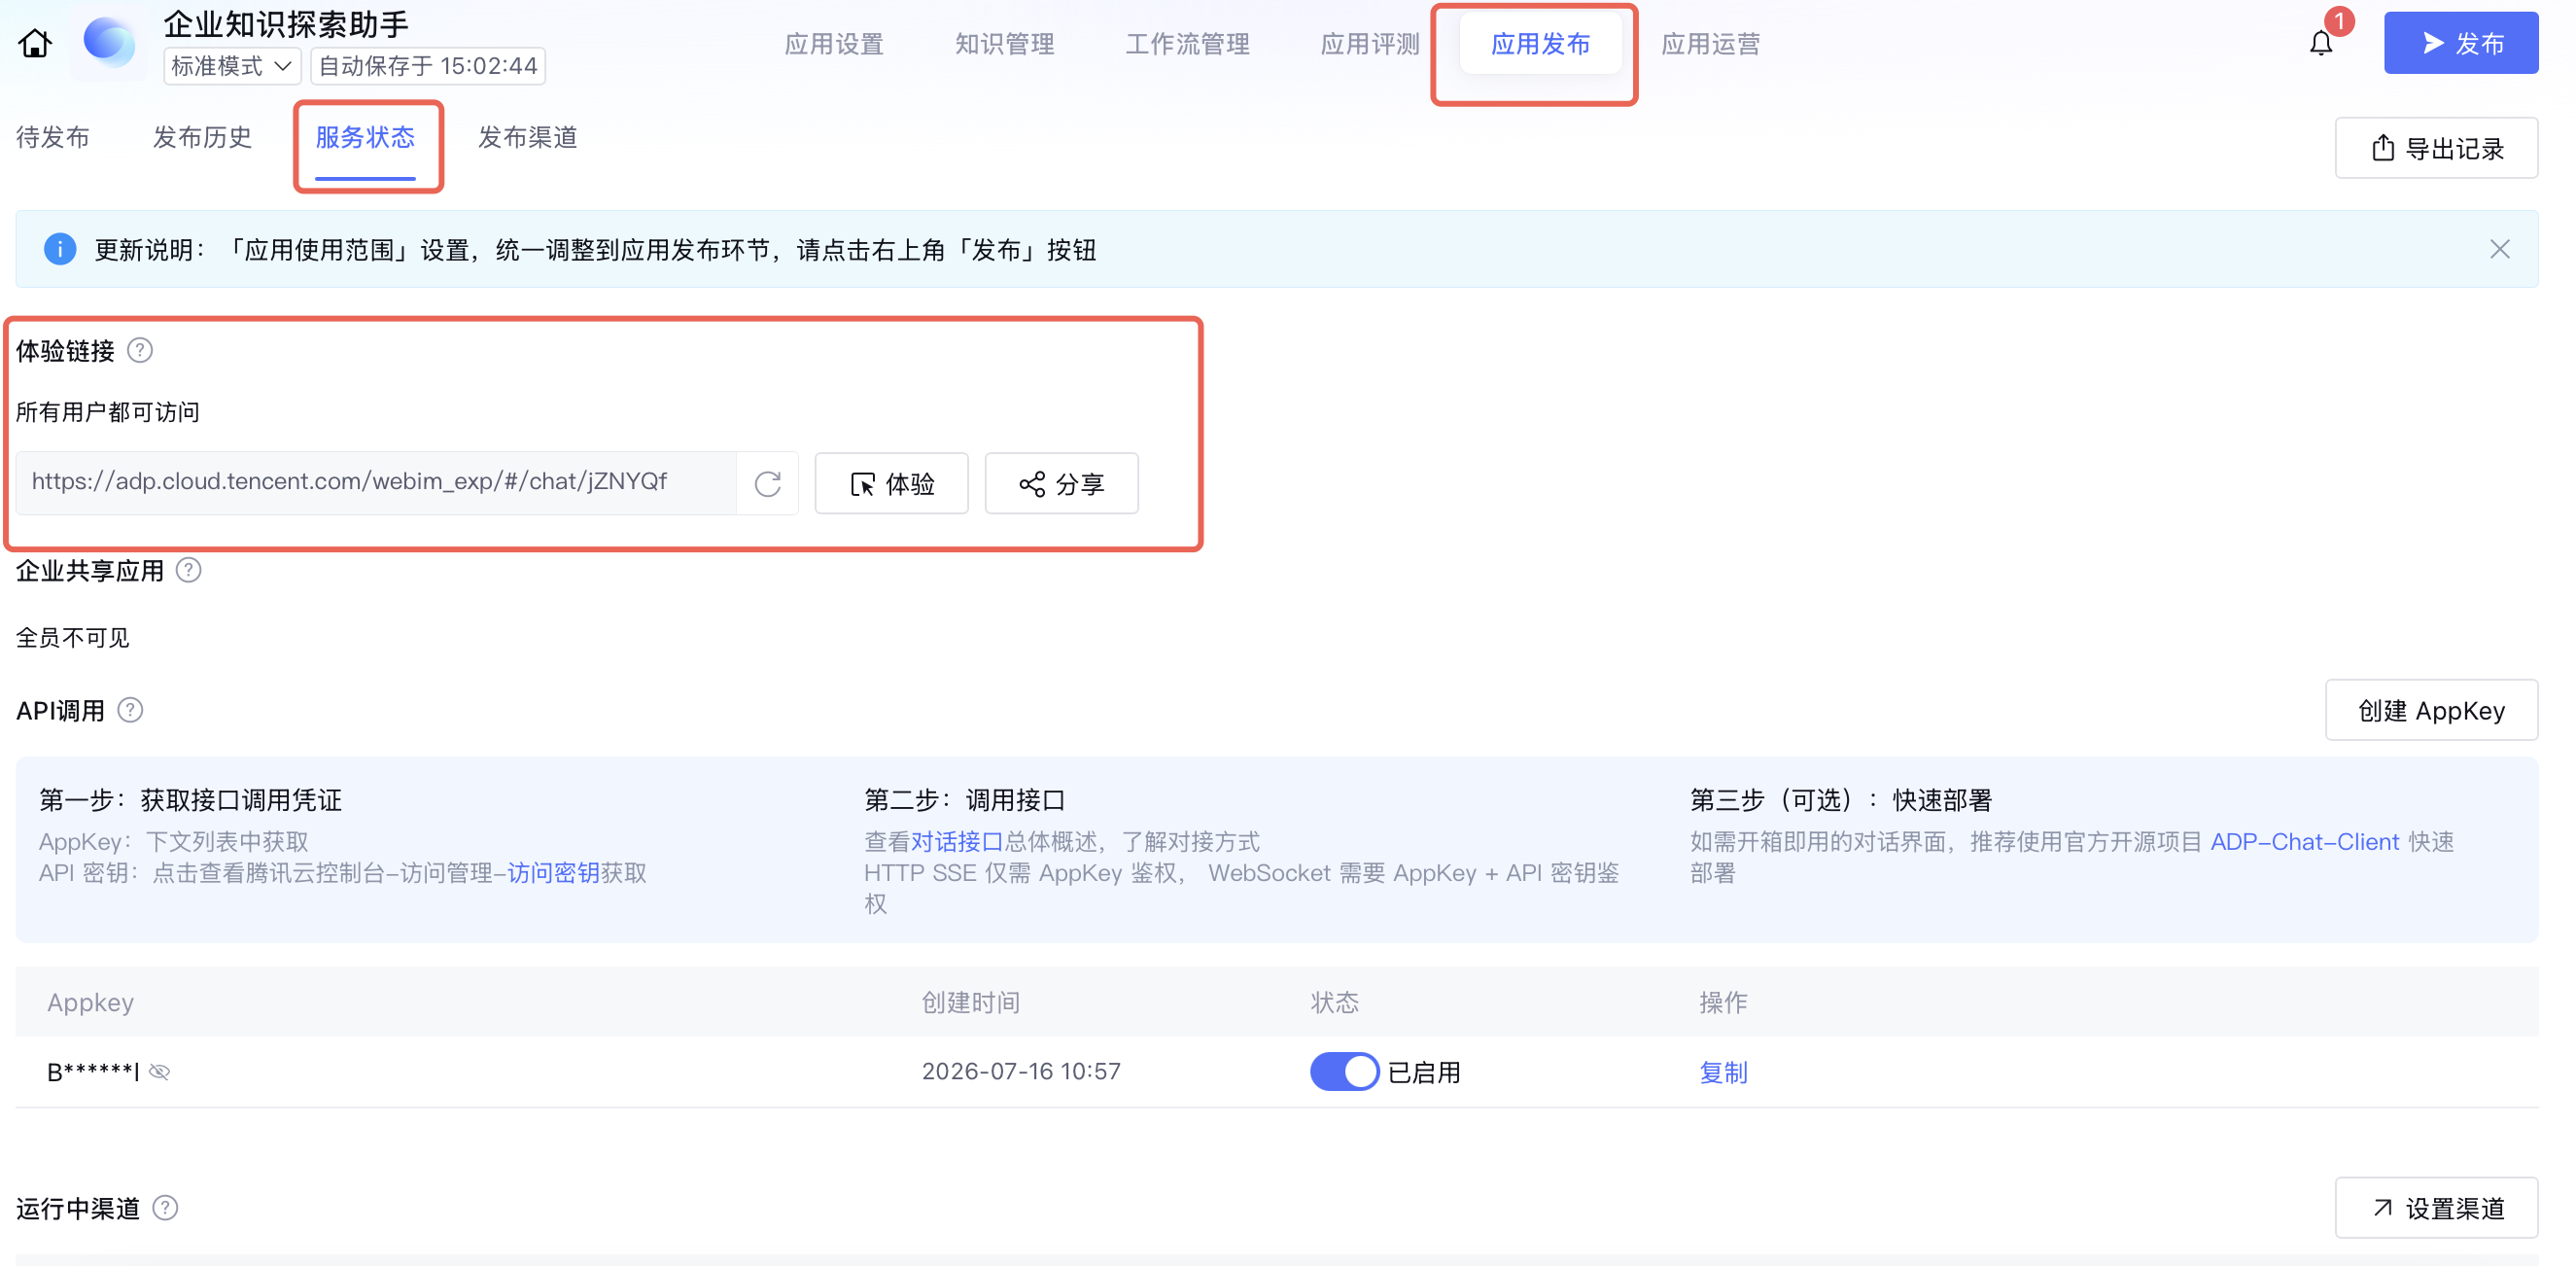Click 设置渠道 button
Viewport: 2576px width, 1266px height.
[x=2437, y=1208]
